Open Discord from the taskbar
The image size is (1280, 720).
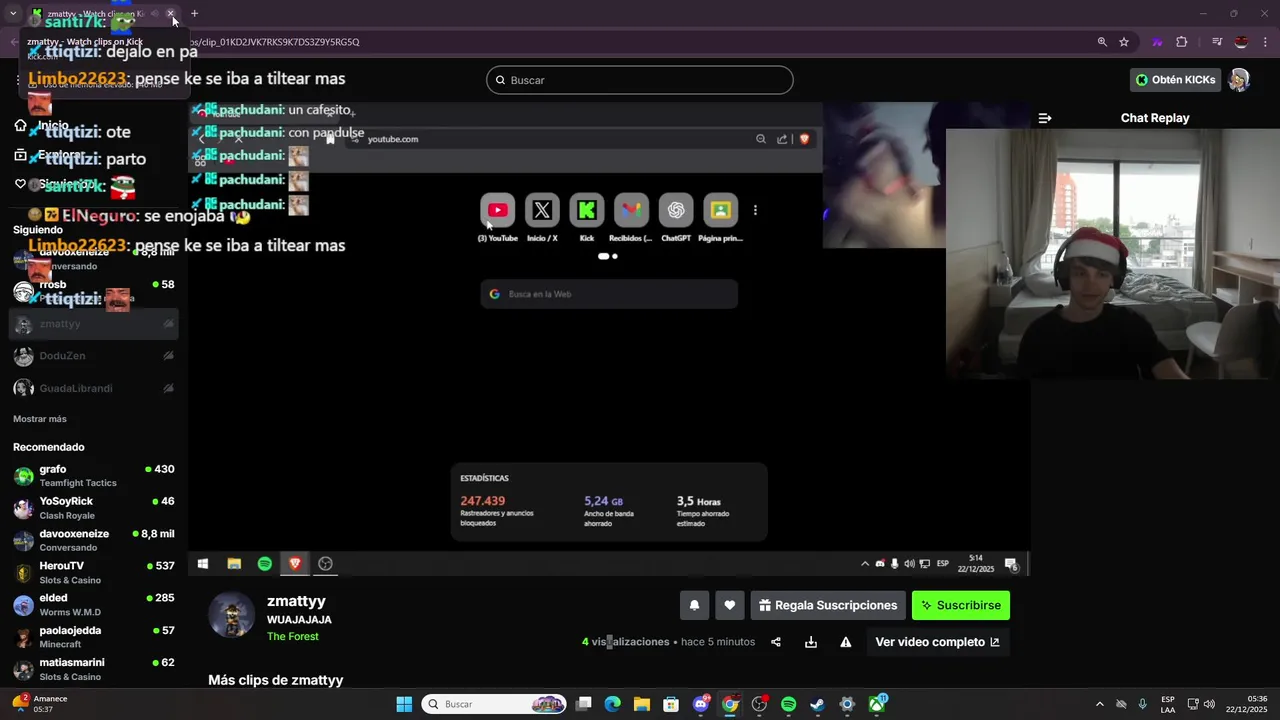[701, 704]
